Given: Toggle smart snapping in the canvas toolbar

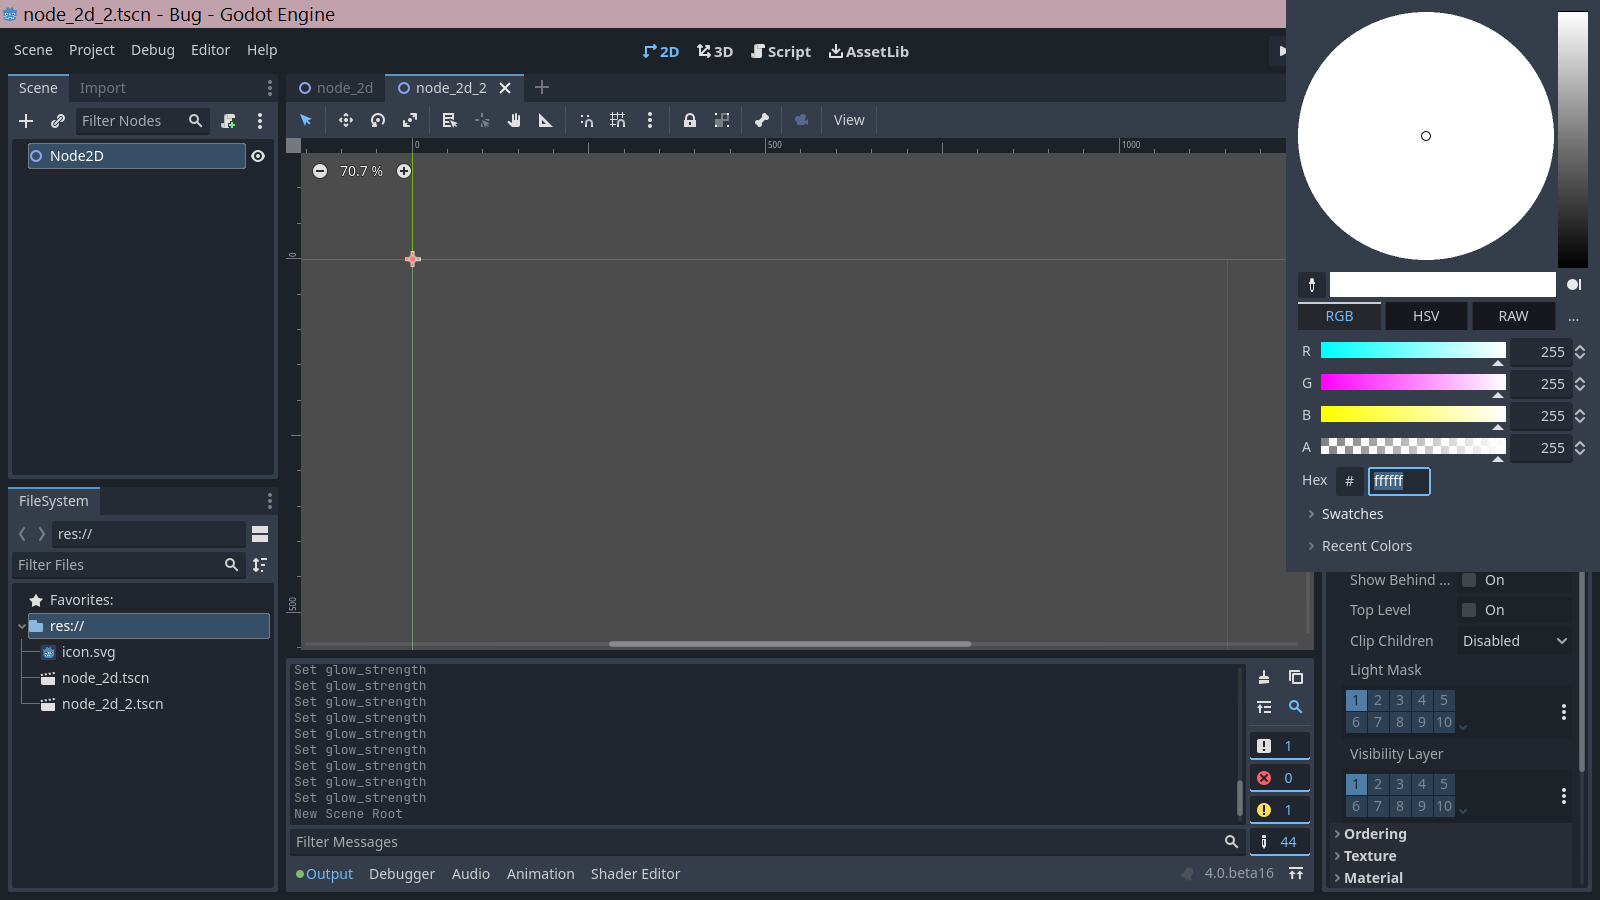Looking at the screenshot, I should tap(585, 120).
